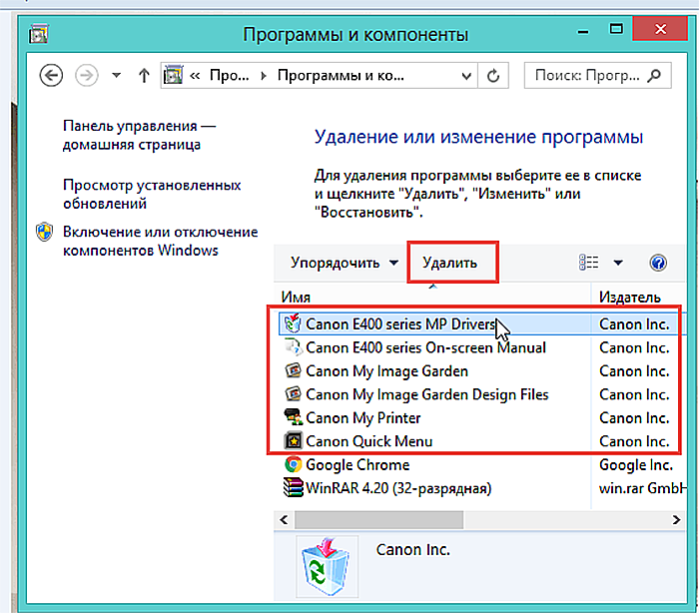Click the address bar control panel icon
Image resolution: width=699 pixels, height=613 pixels.
click(173, 75)
